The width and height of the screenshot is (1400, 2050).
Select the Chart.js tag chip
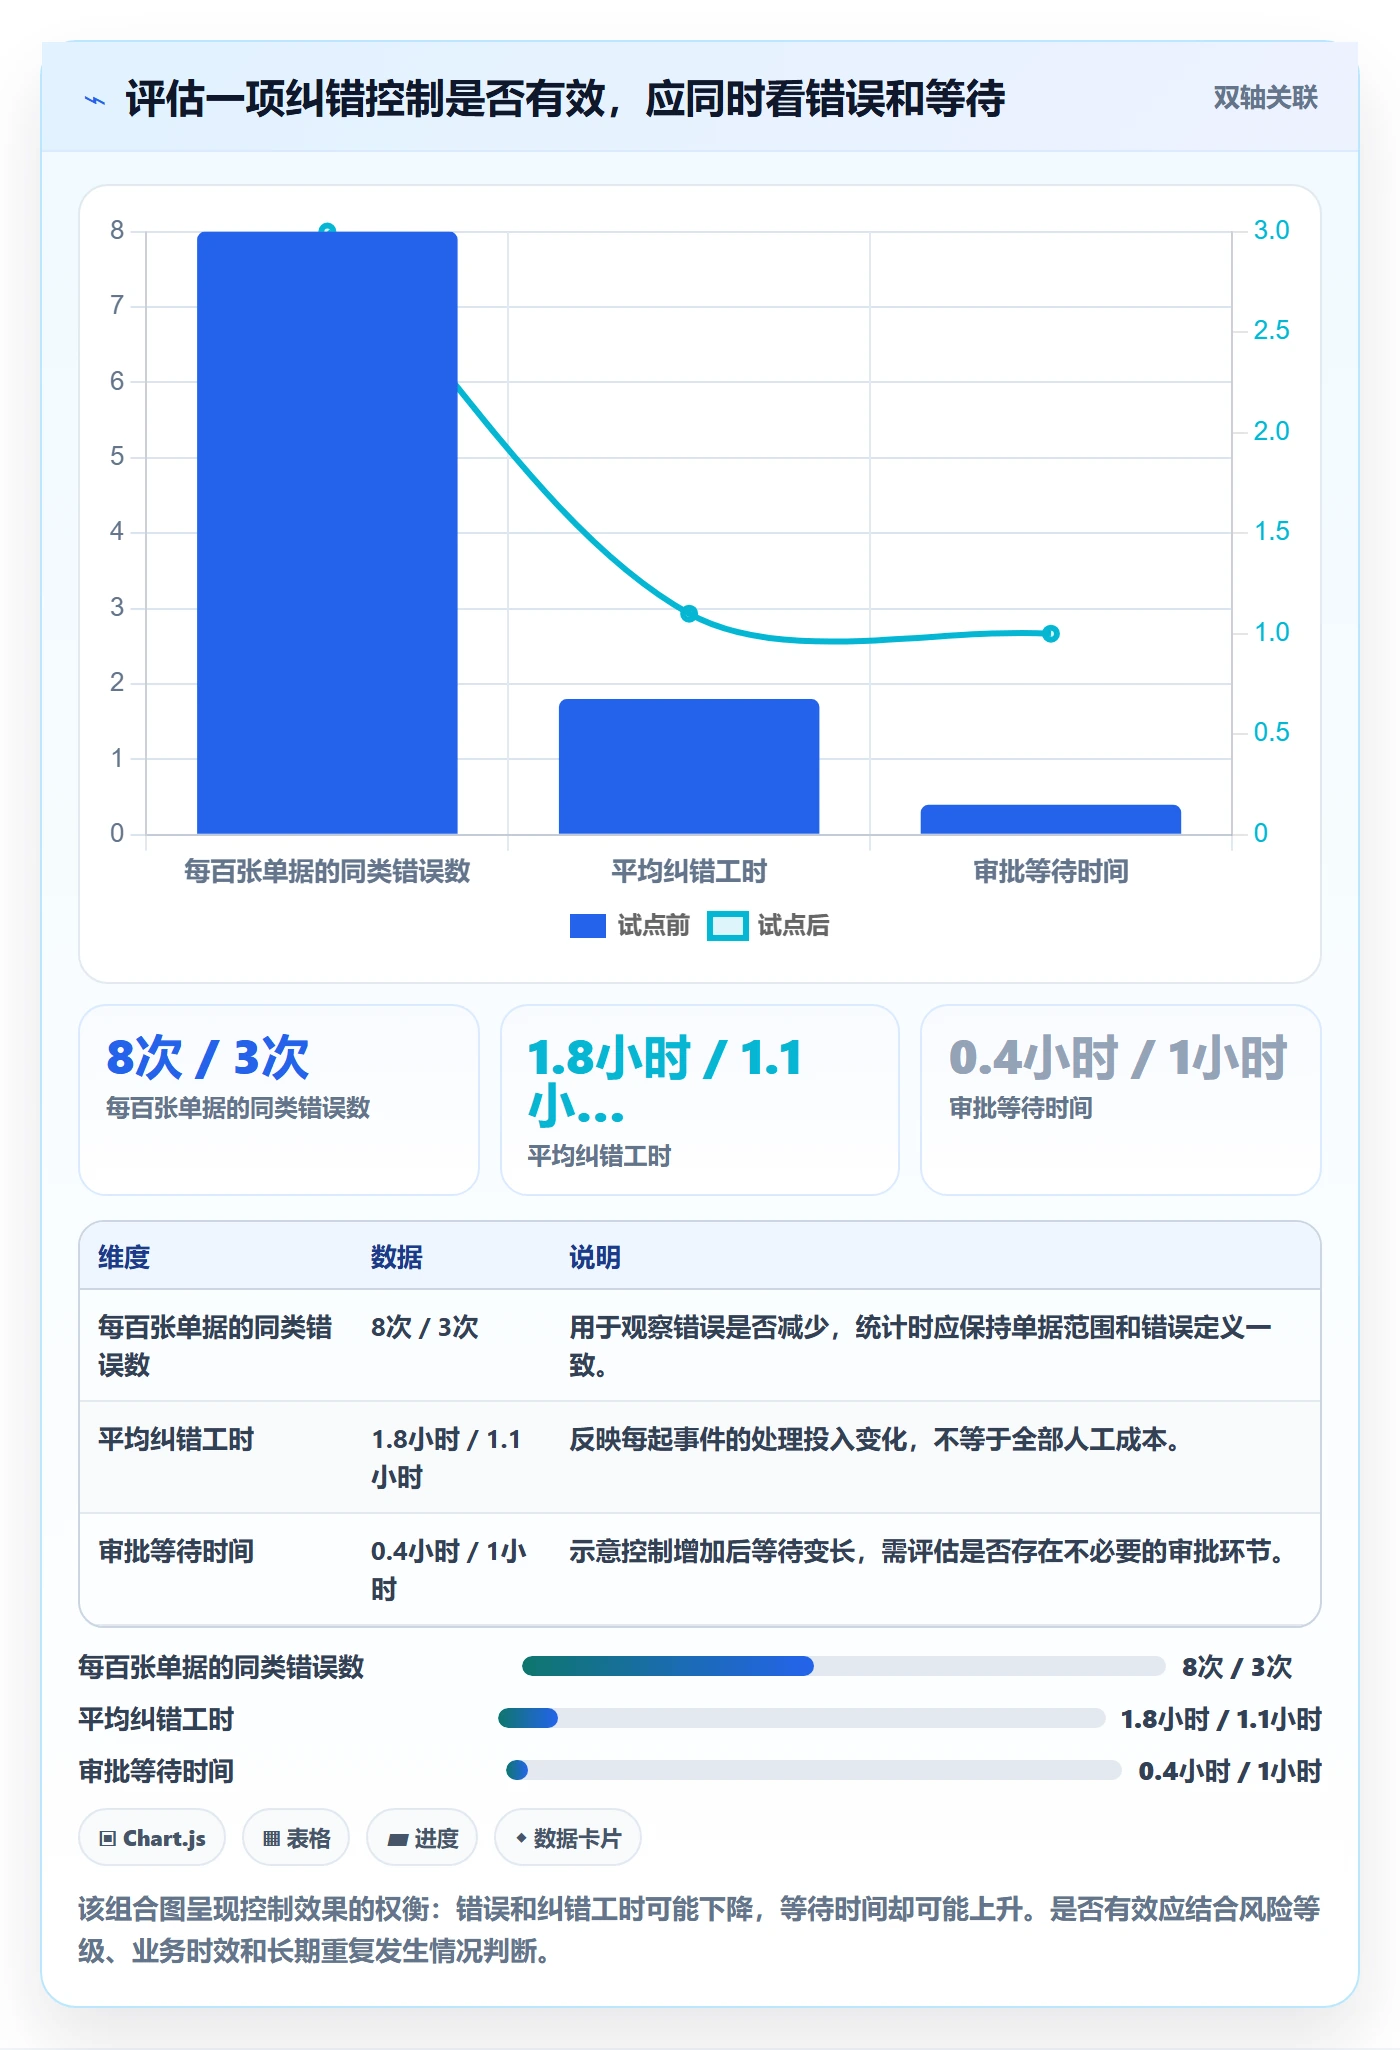(x=152, y=1838)
